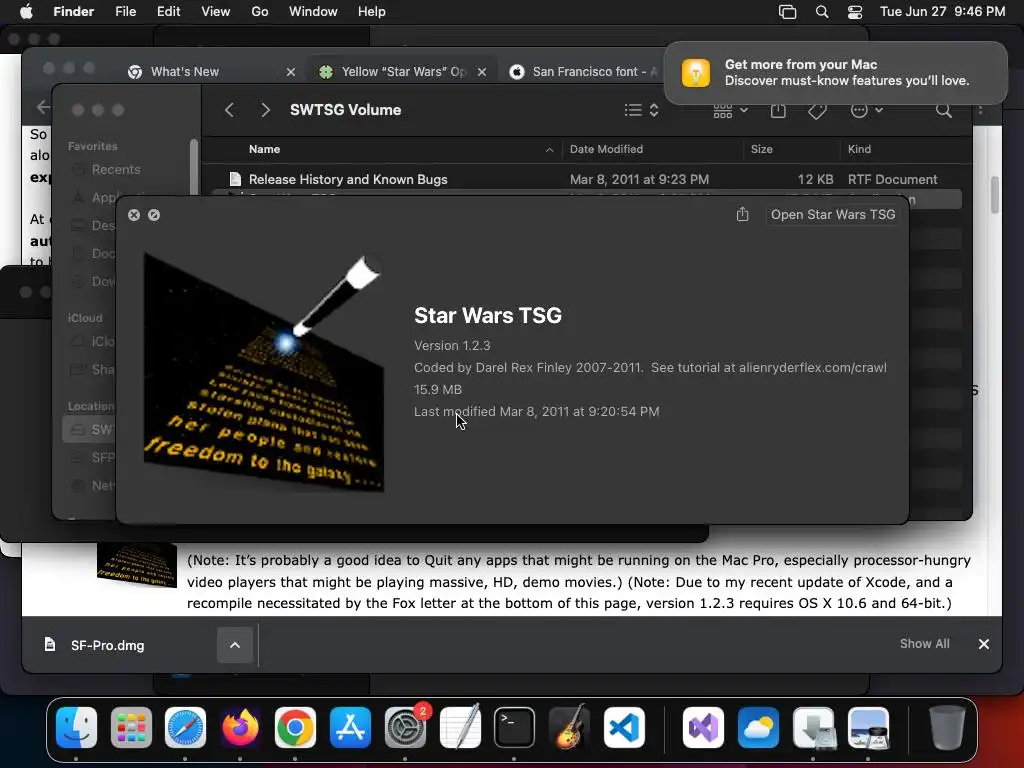Expand Quick Look to full screen
The image size is (1024, 768).
[x=154, y=215]
